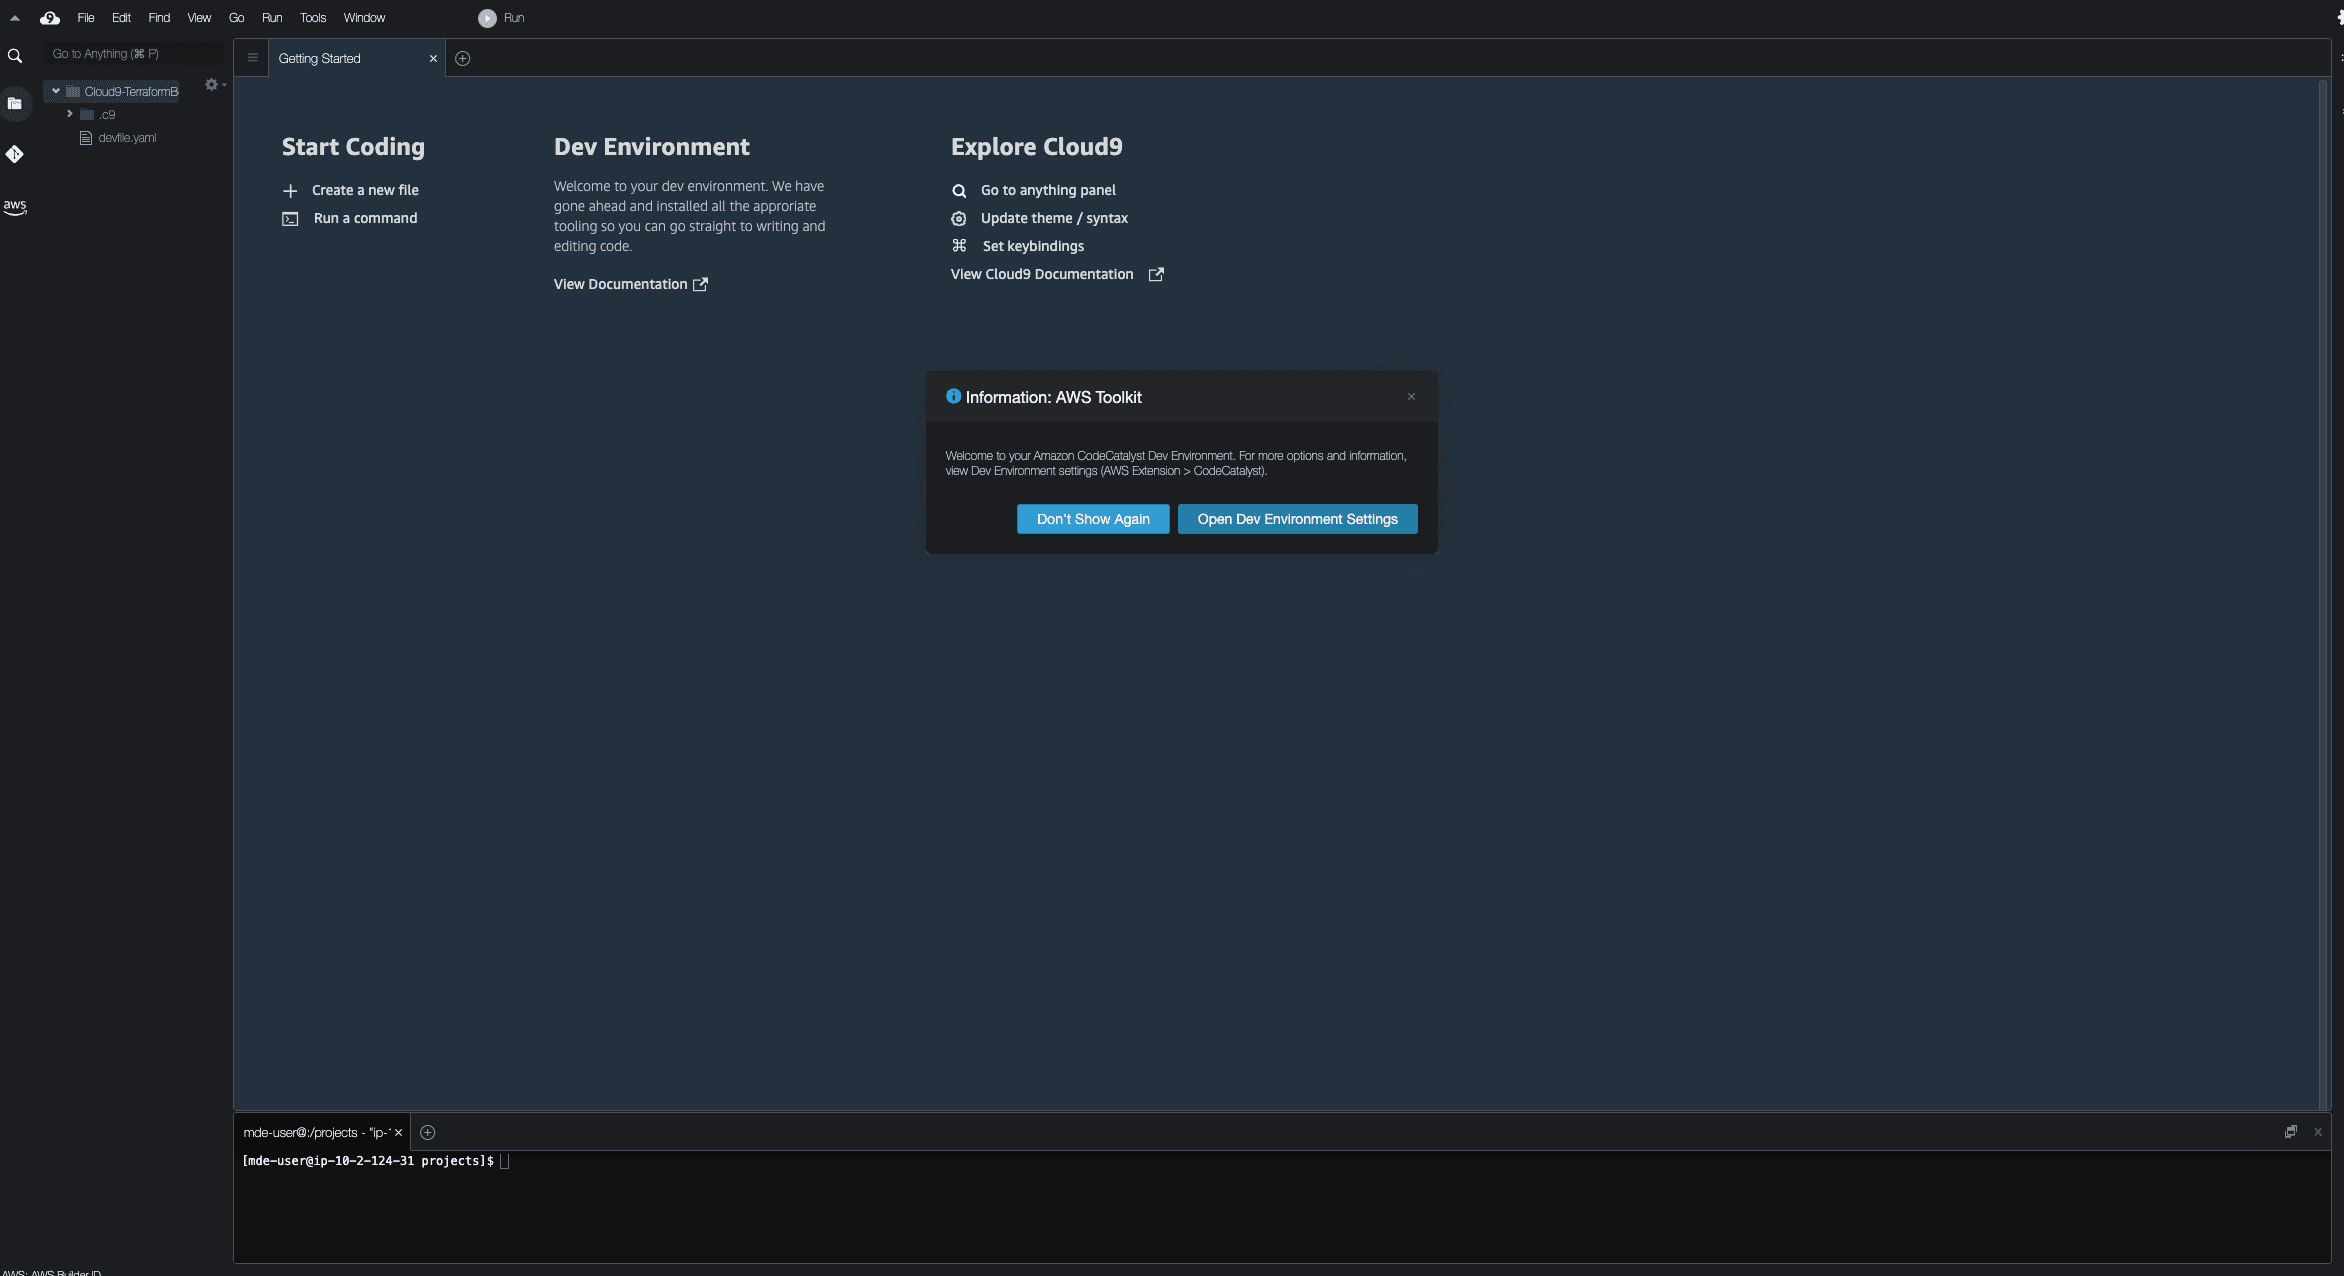Select the mde-user@:/projects terminal tab
Viewport: 2344px width, 1276px height.
click(321, 1132)
